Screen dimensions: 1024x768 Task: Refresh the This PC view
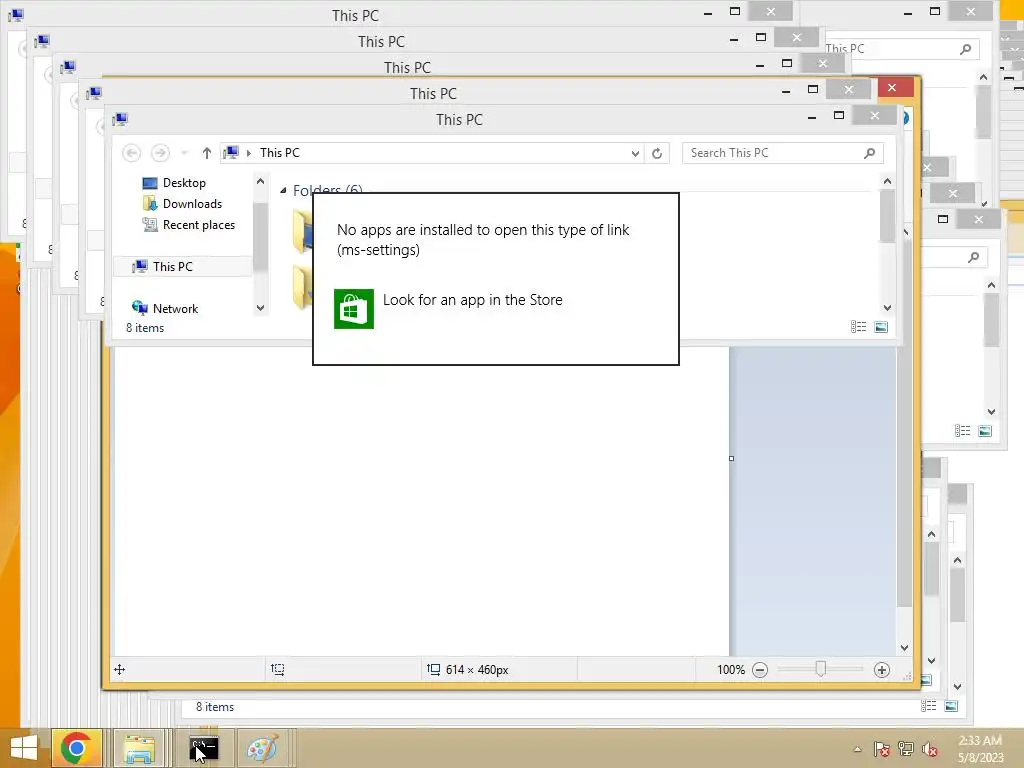click(x=657, y=153)
